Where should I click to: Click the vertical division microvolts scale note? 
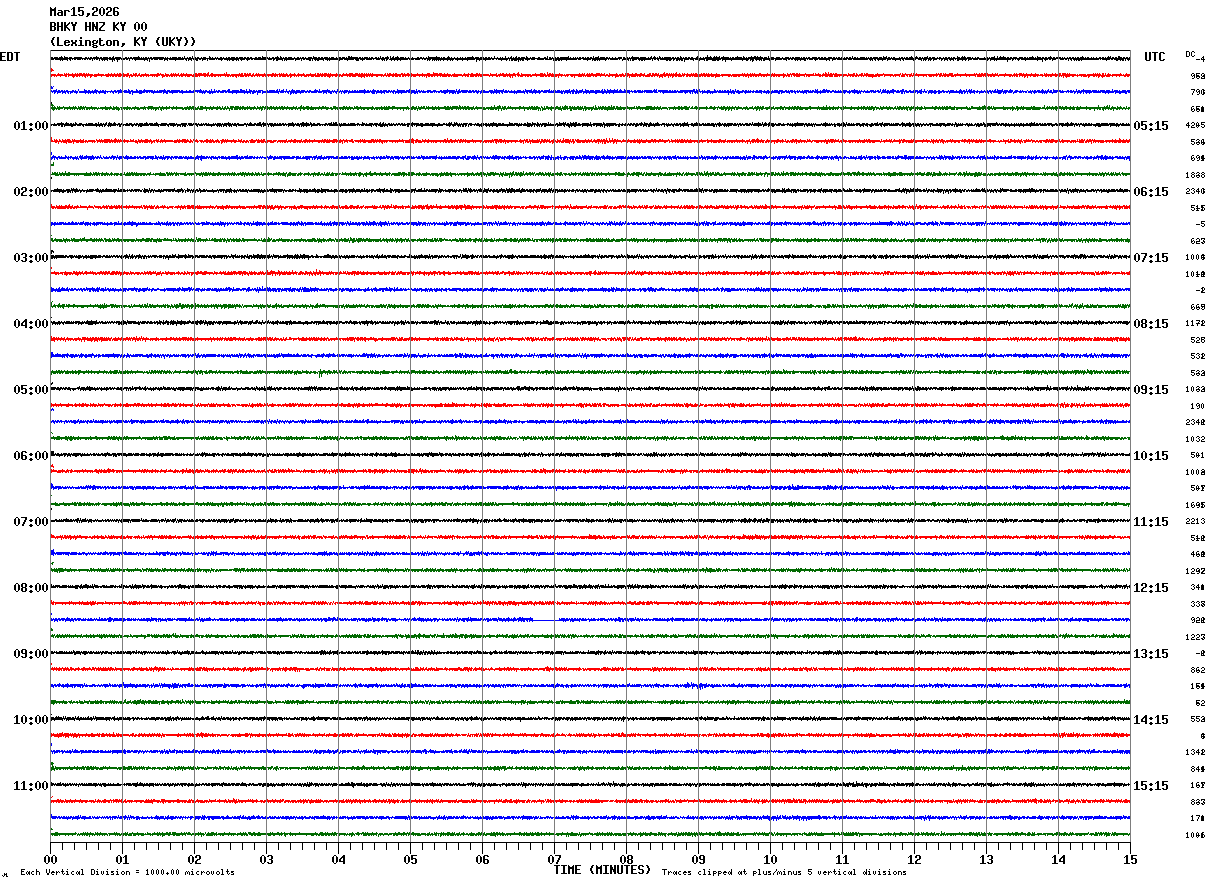coord(127,873)
